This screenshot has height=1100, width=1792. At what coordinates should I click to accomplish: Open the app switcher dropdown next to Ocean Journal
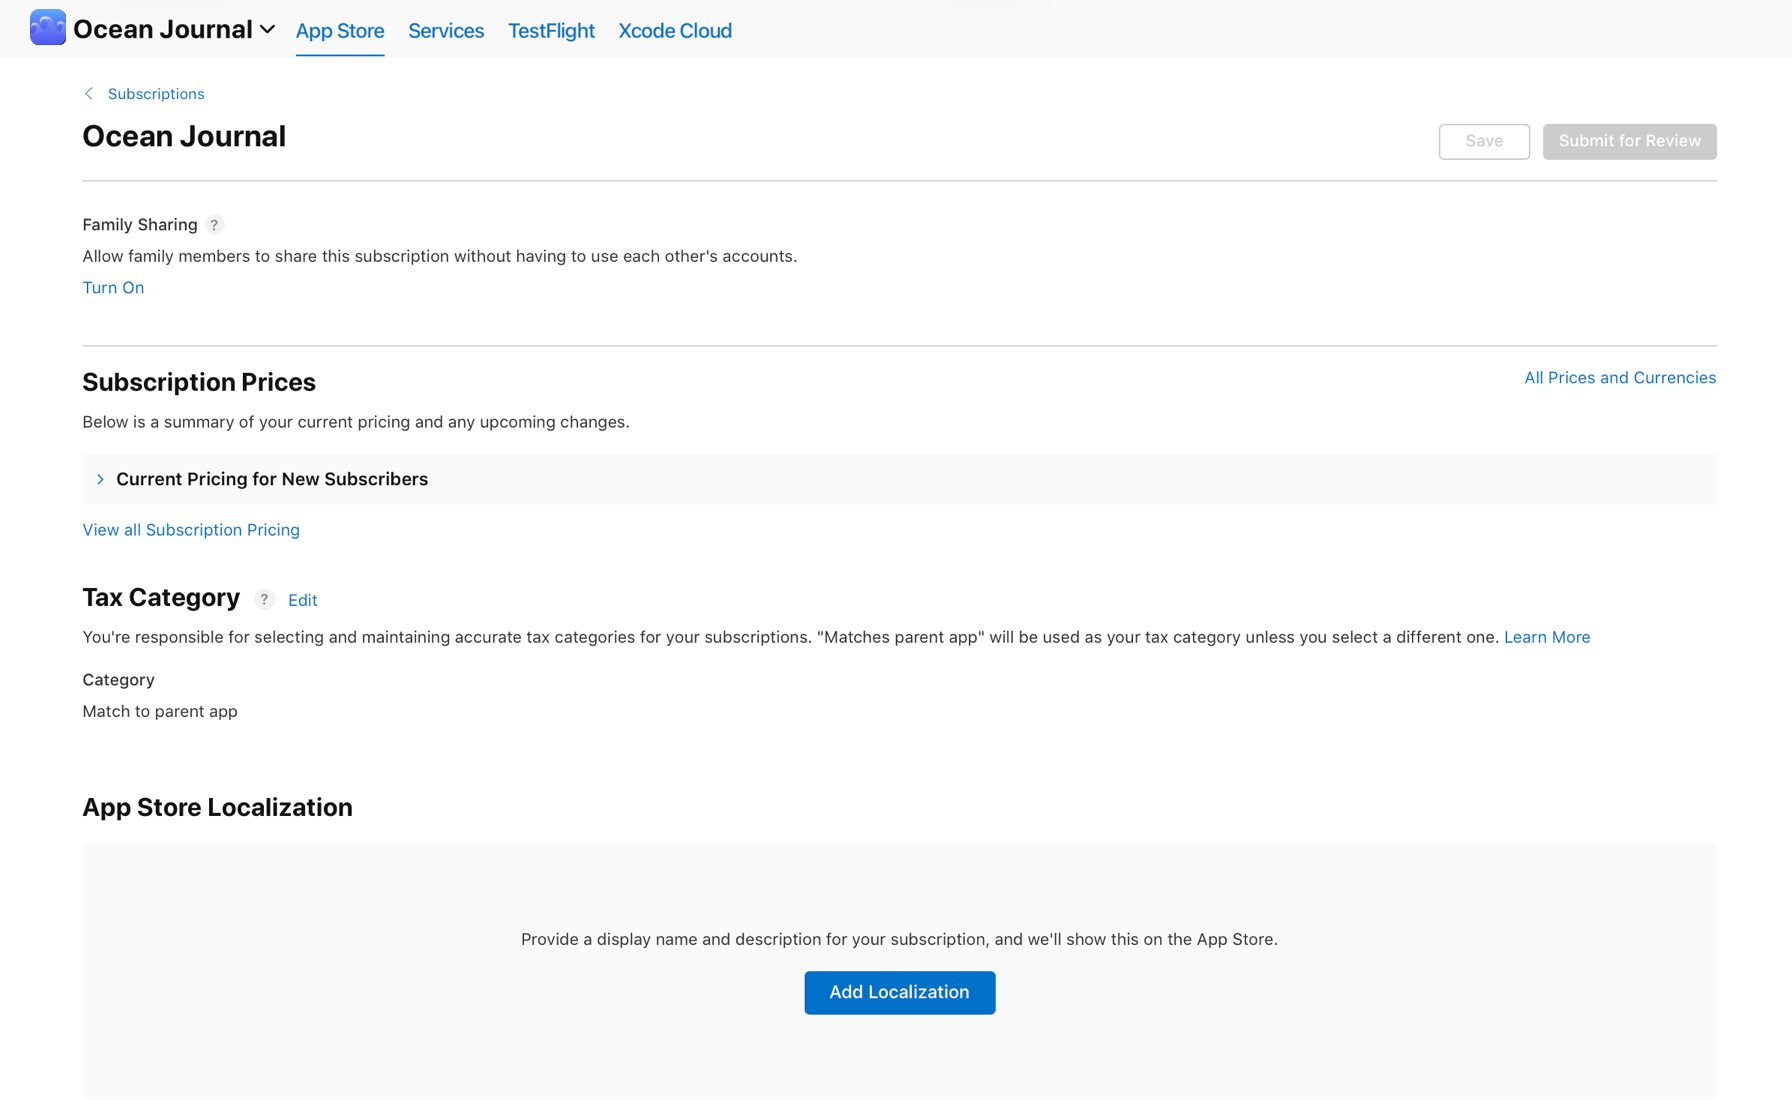point(267,30)
